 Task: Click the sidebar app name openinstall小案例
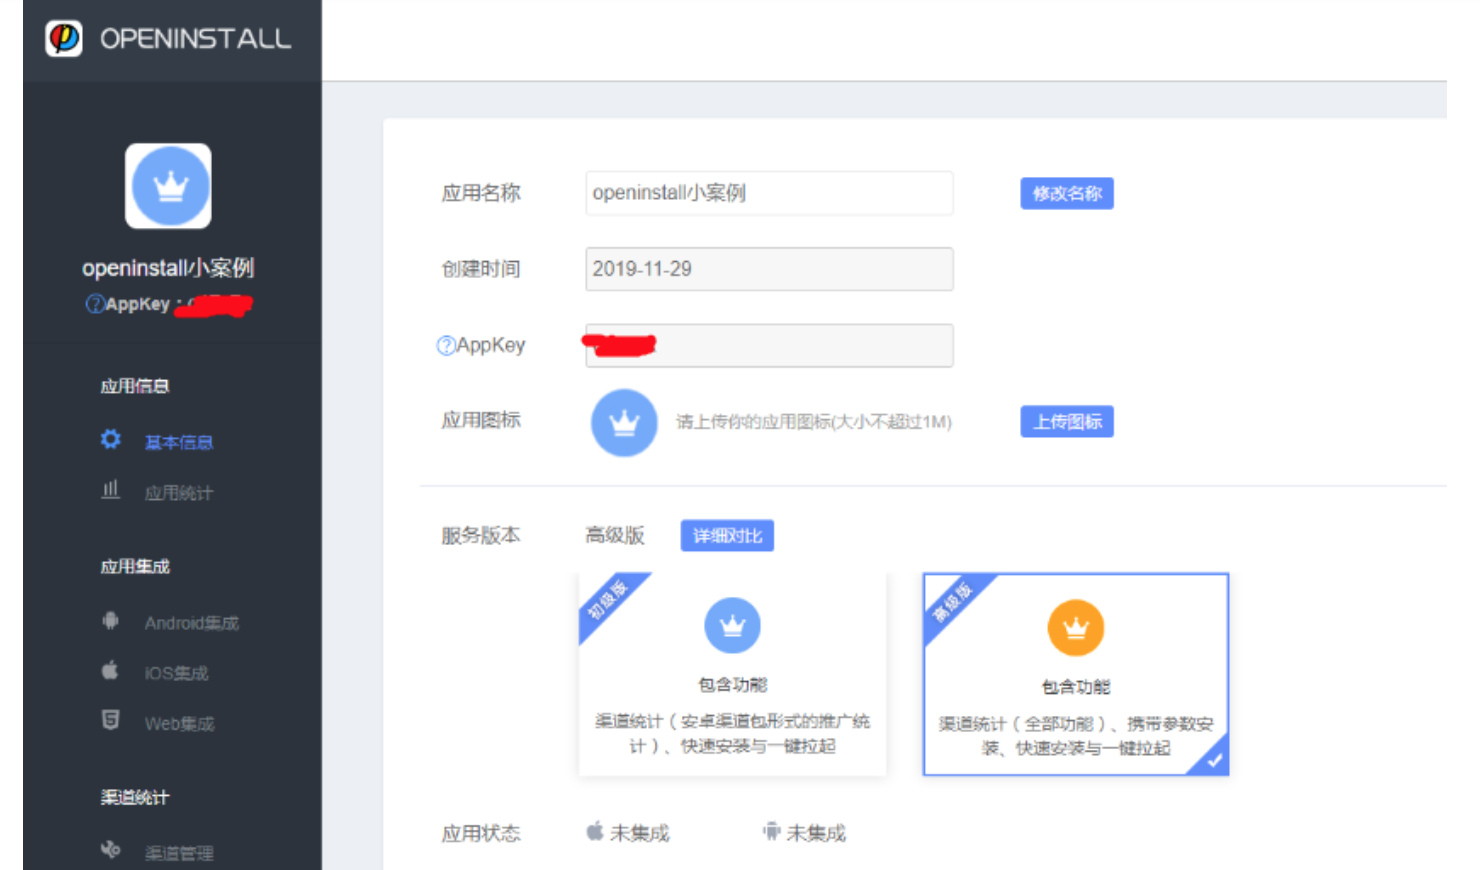168,268
